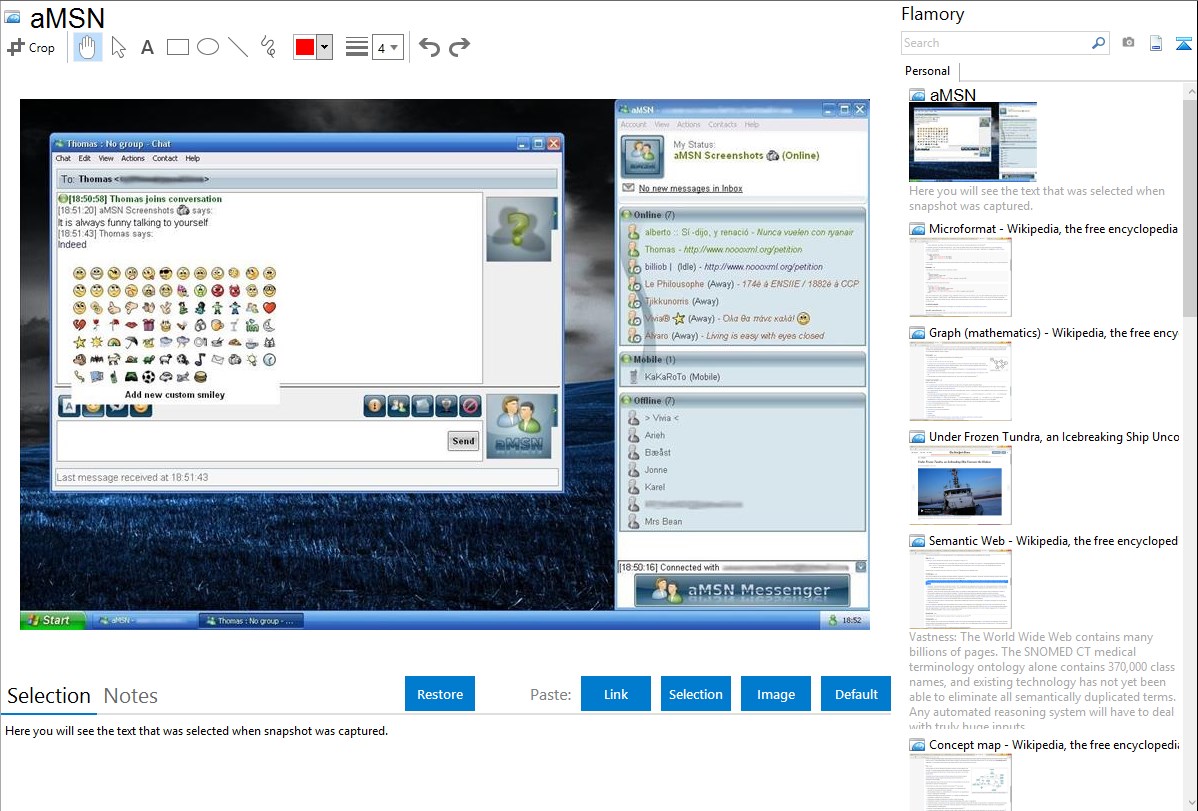Click 'No new messages in Inbox' link
The height and width of the screenshot is (811, 1198).
691,188
